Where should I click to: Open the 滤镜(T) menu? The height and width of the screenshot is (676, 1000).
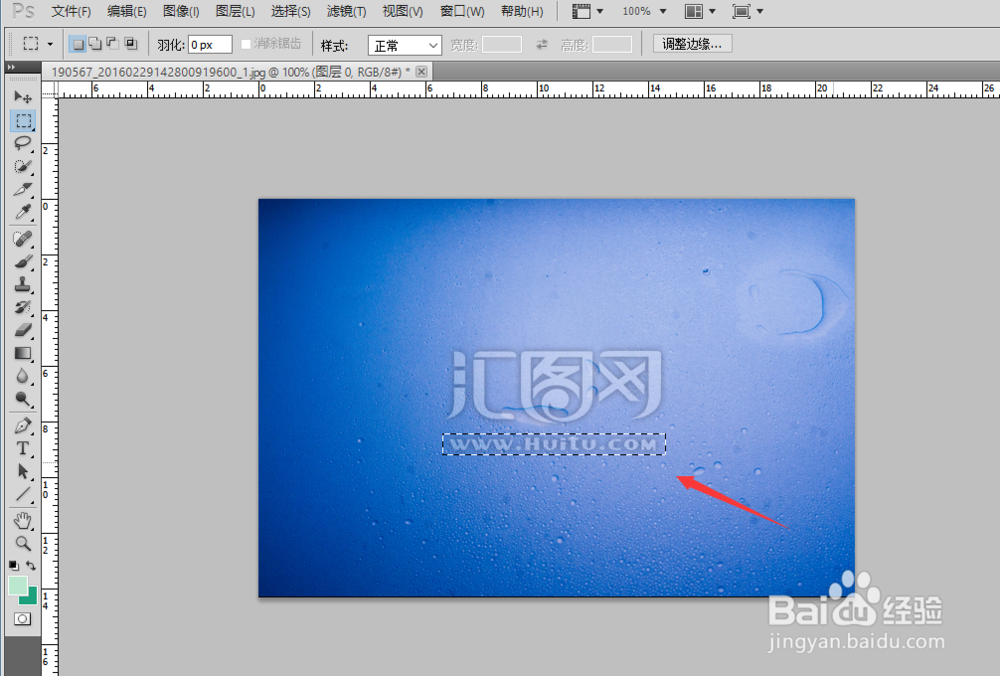point(346,11)
